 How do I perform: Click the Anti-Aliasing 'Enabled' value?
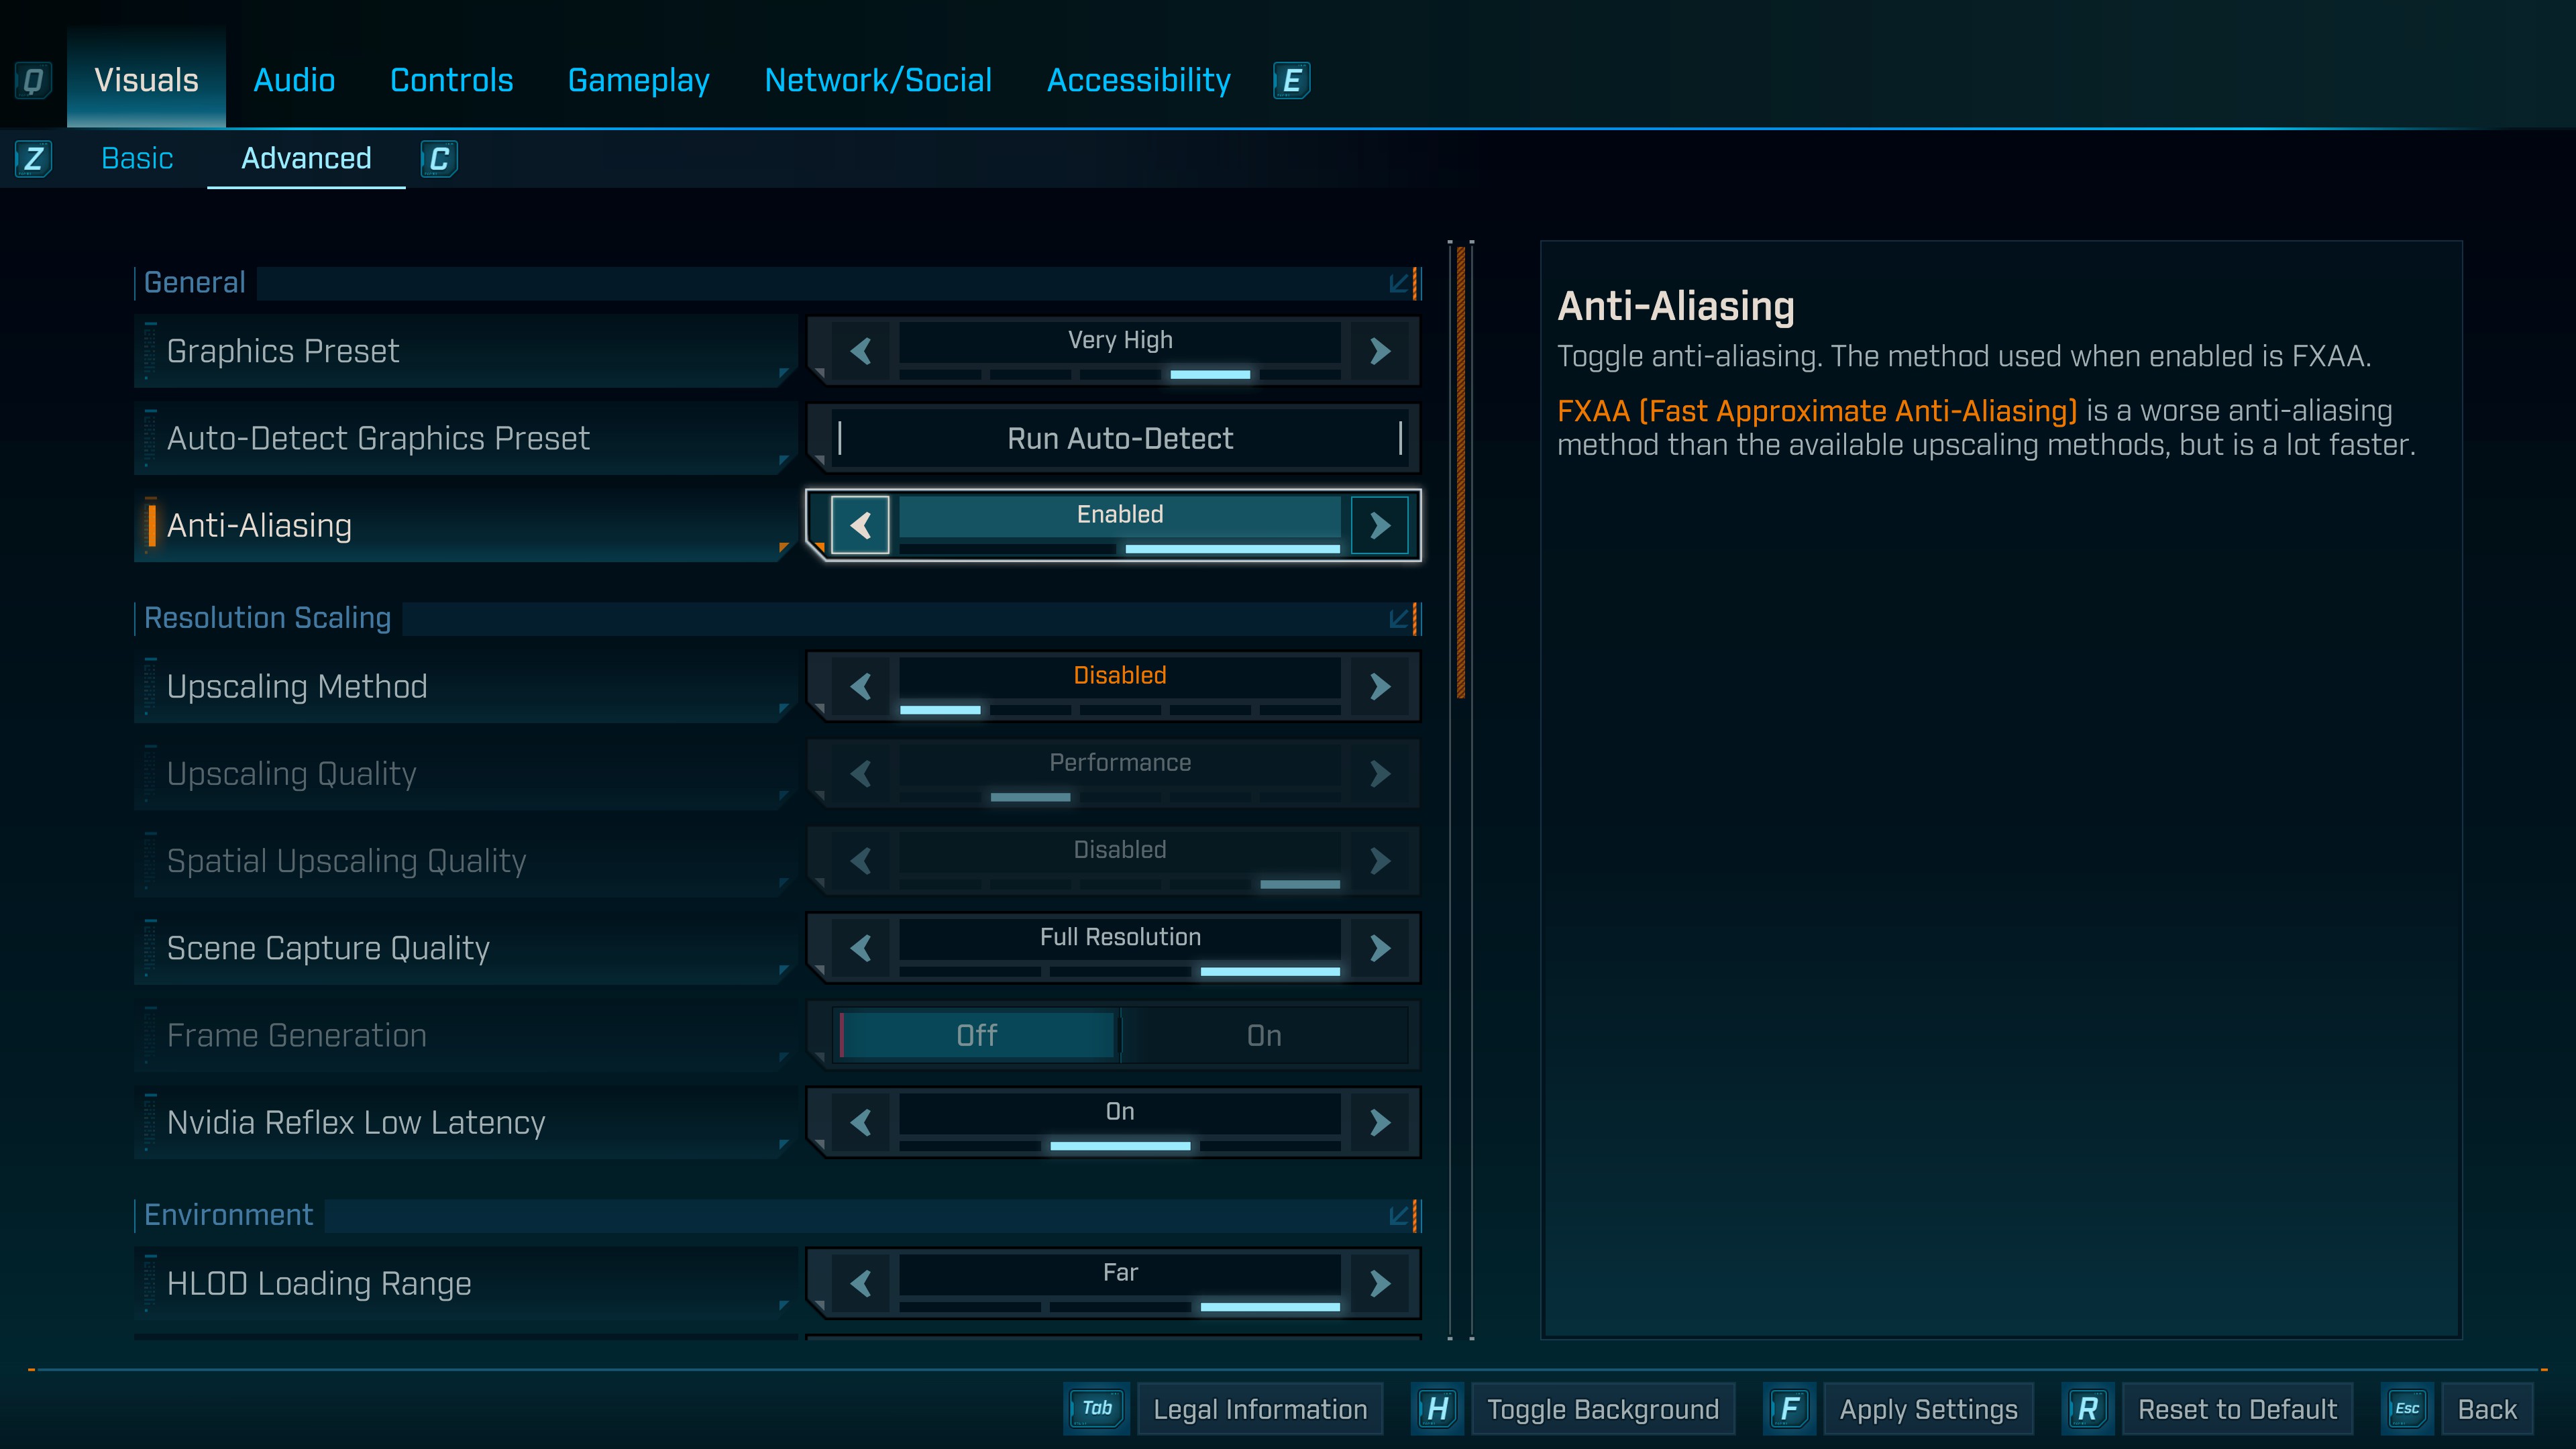1120,514
